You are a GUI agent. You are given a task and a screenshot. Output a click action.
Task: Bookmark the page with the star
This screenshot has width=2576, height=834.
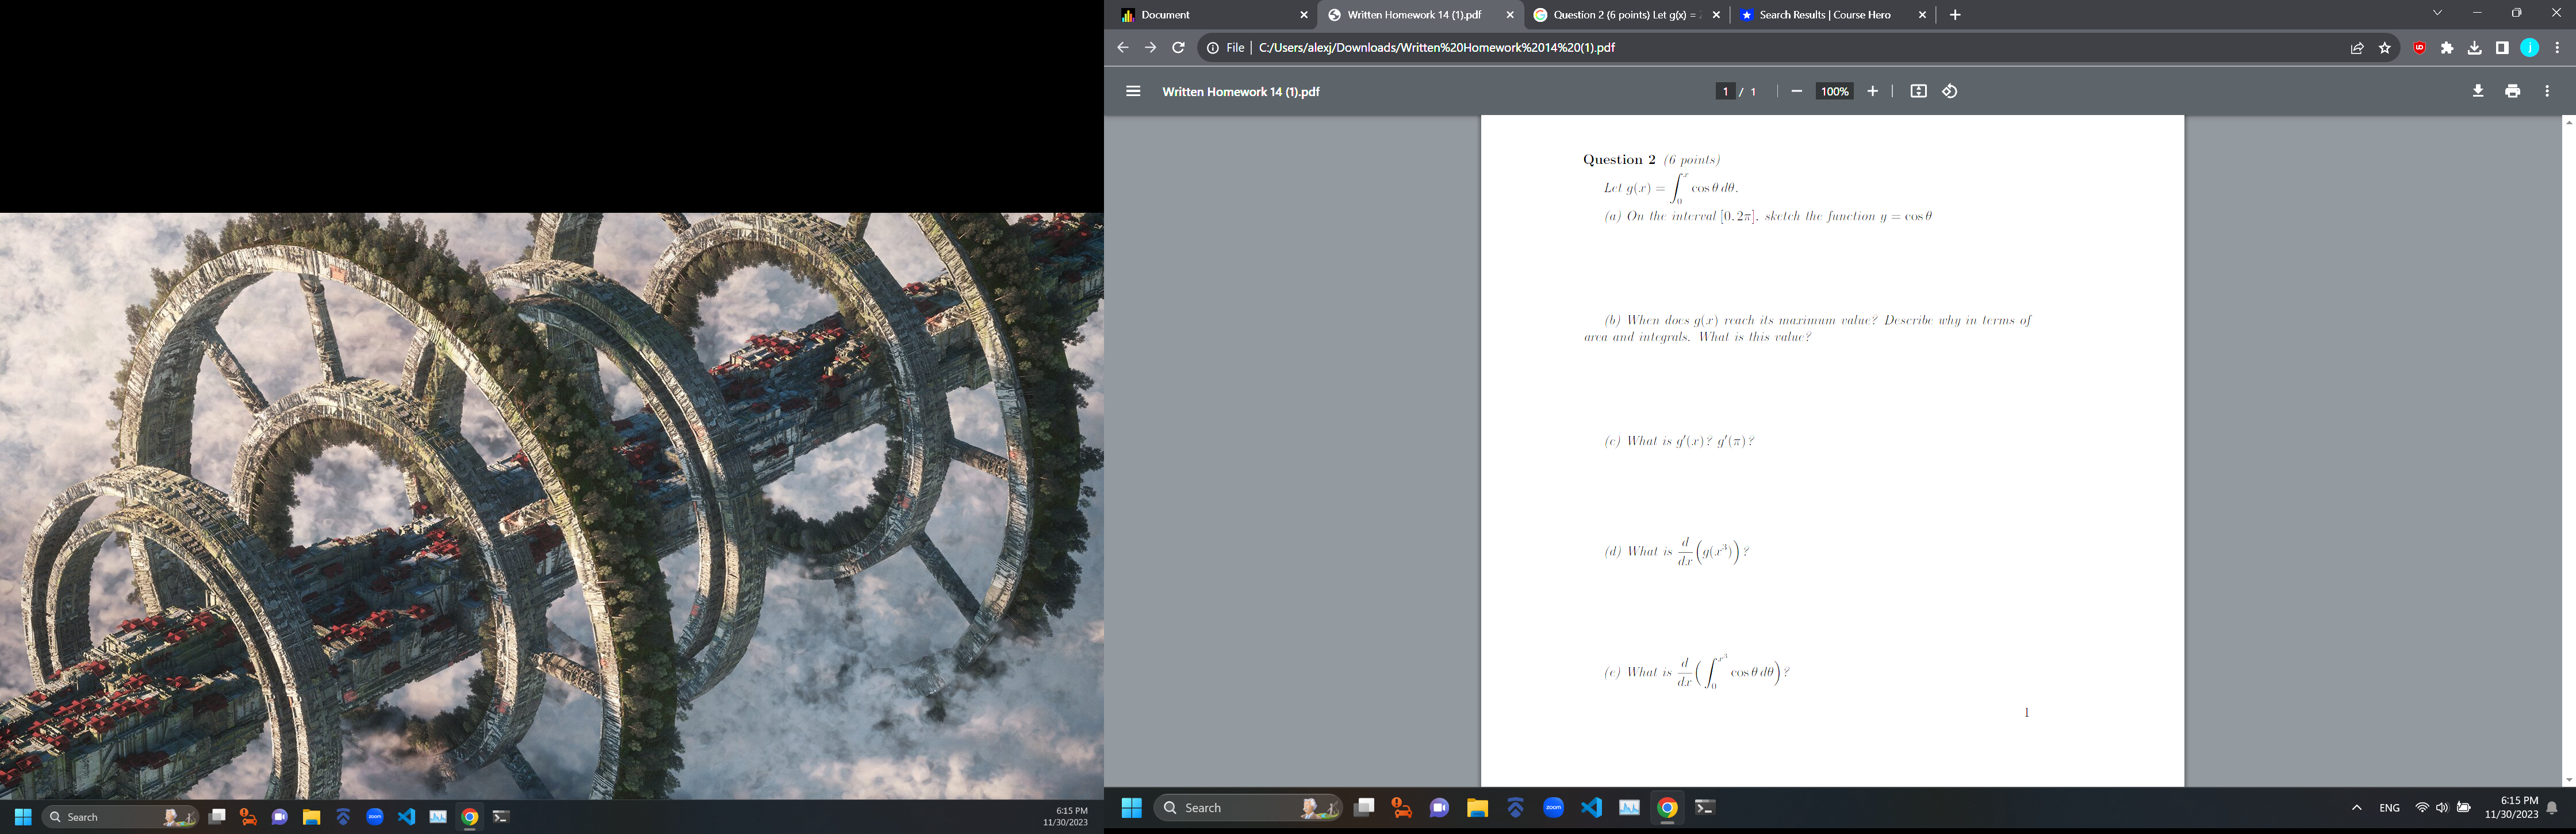(2385, 47)
